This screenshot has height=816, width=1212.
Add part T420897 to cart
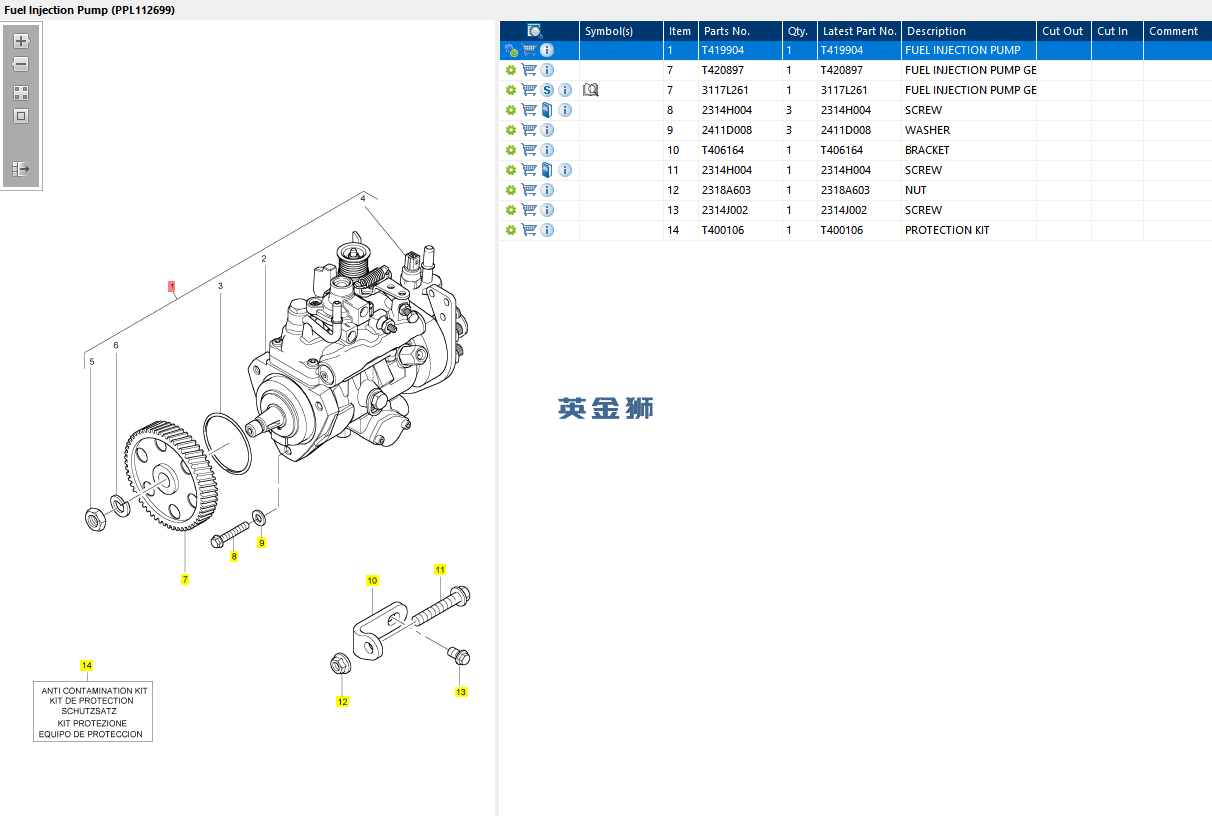coord(529,70)
